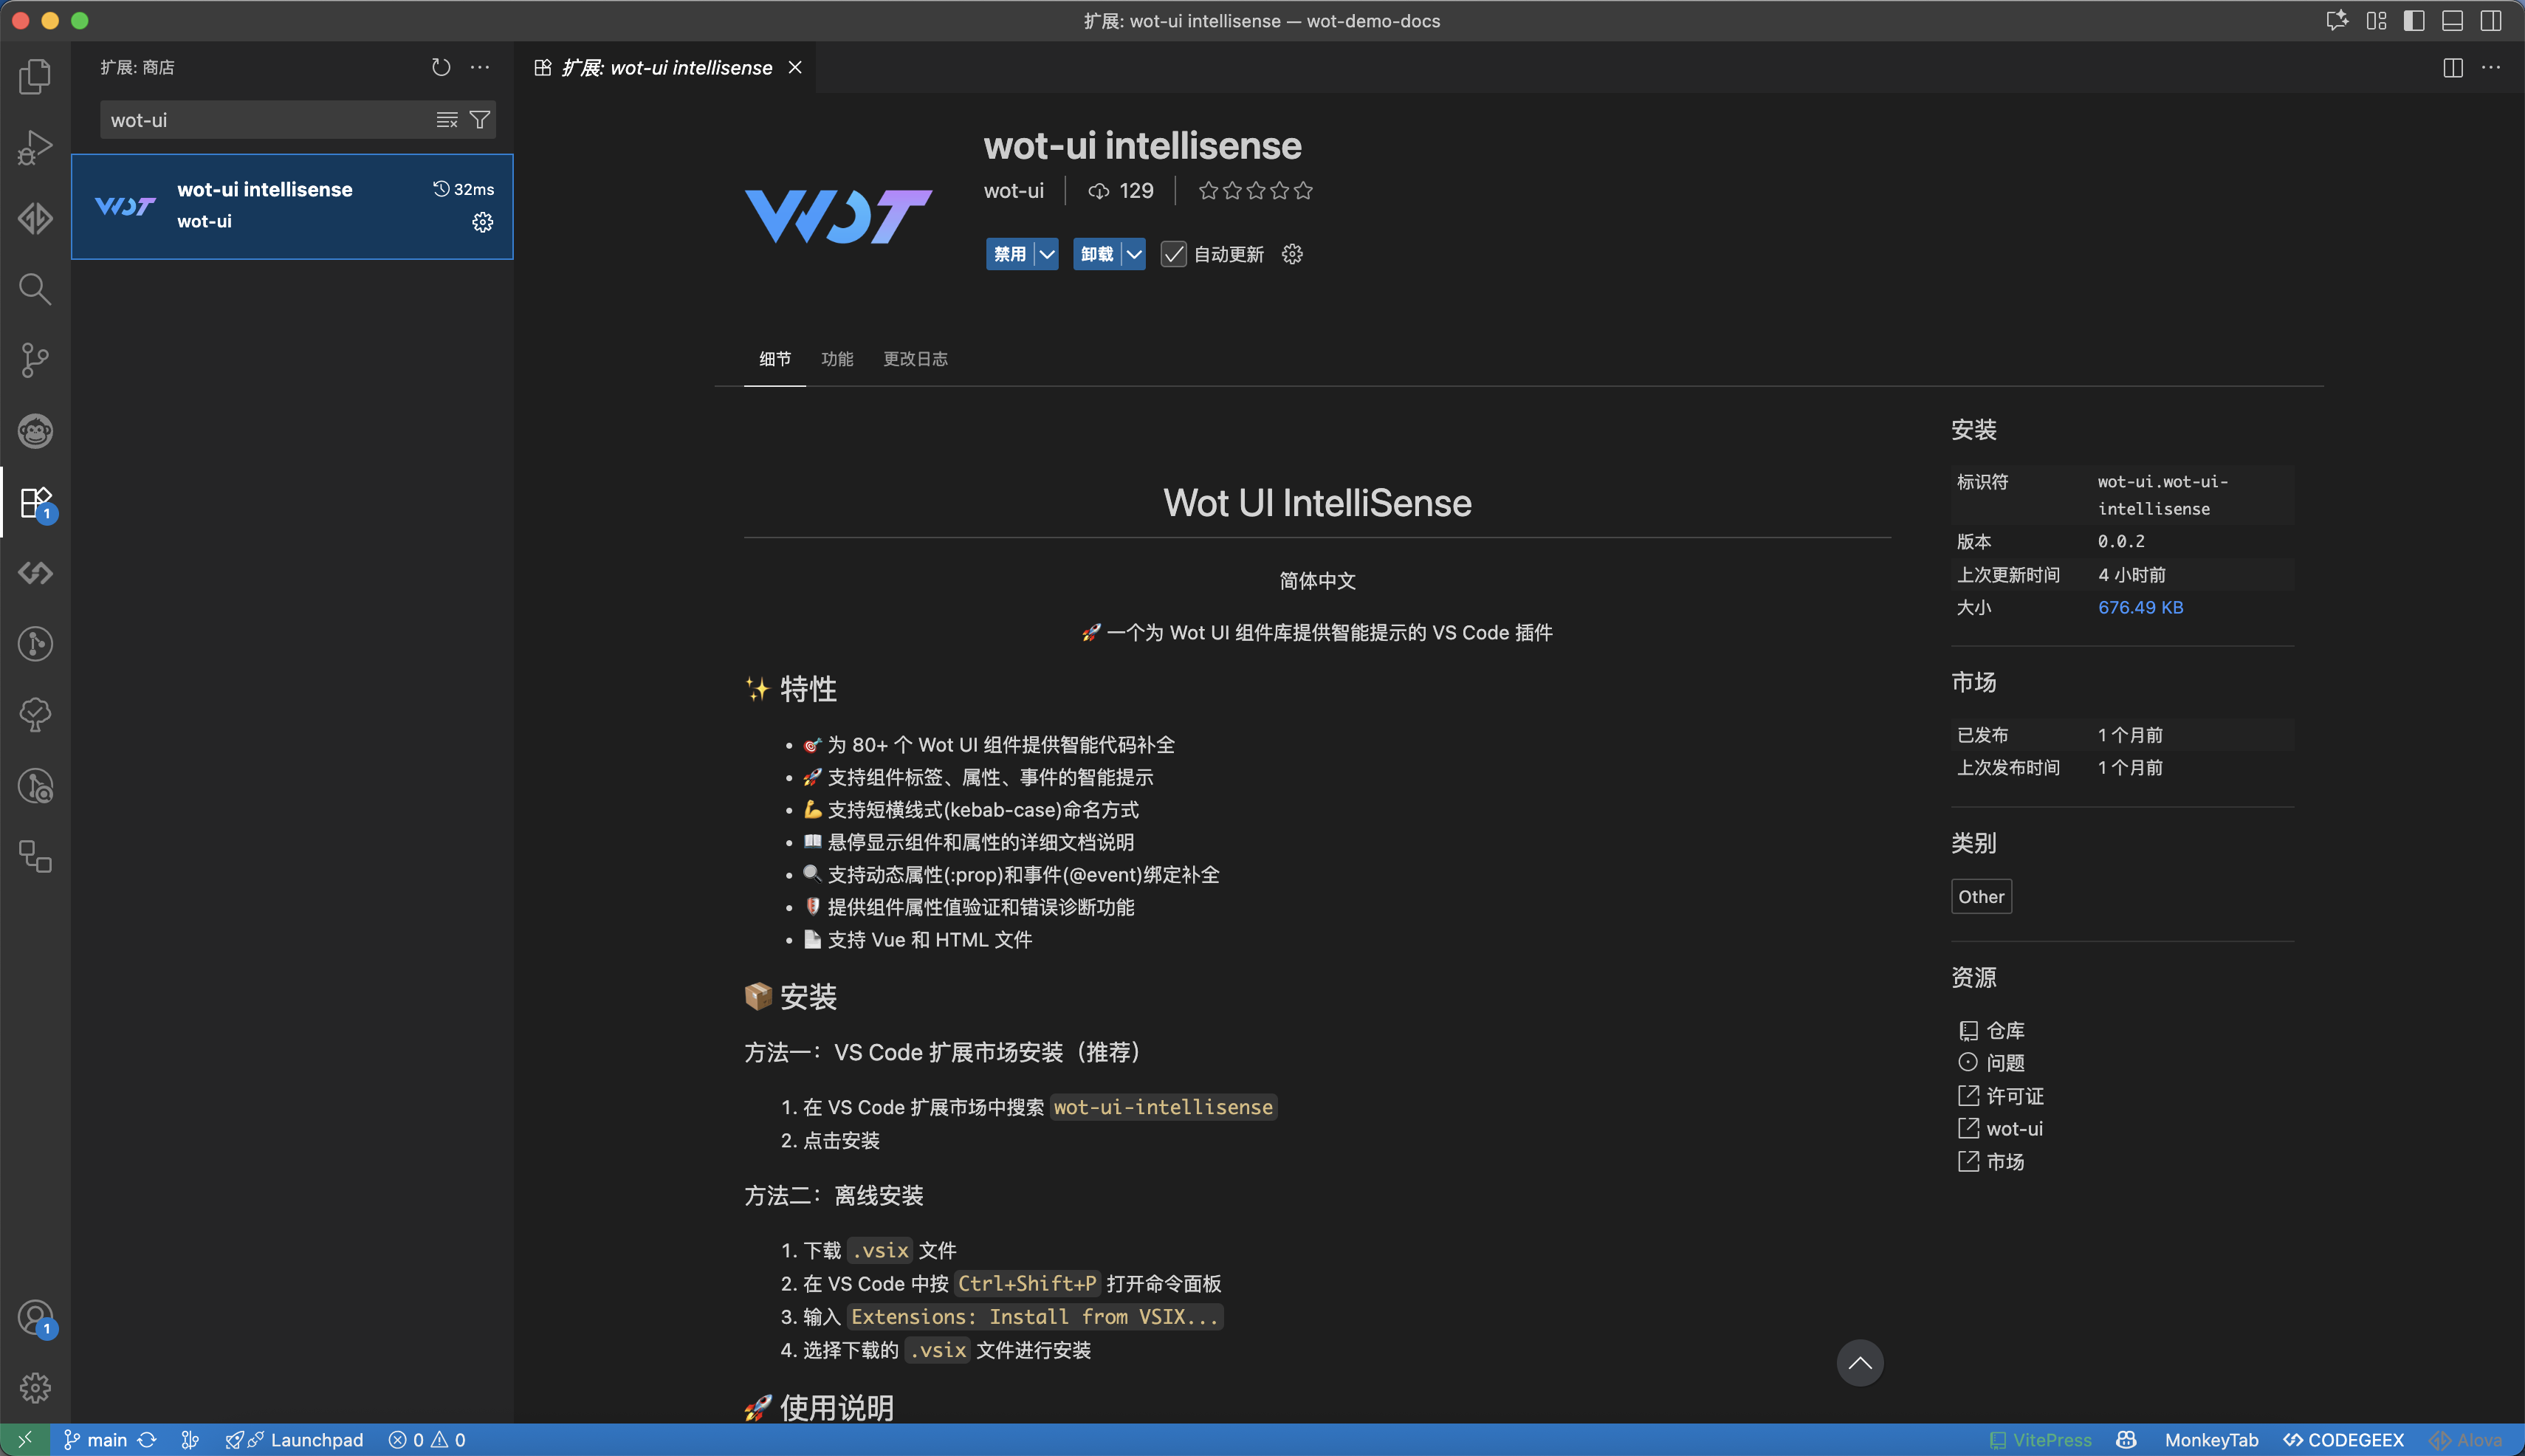This screenshot has height=1456, width=2525.
Task: Click the split editor right icon
Action: pyautogui.click(x=2452, y=67)
